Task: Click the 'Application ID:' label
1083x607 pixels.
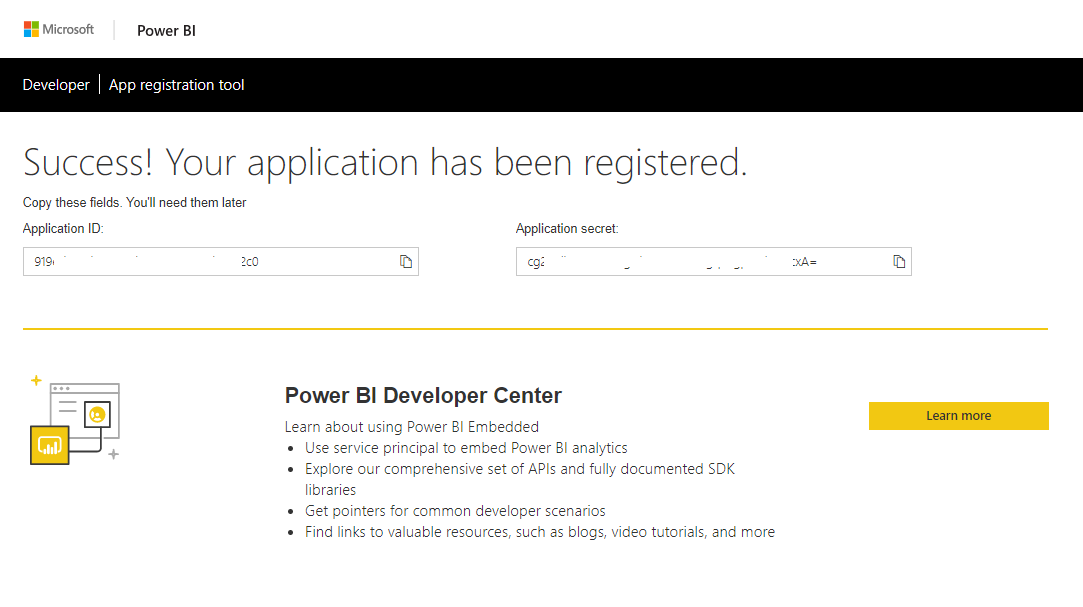Action: [x=63, y=229]
